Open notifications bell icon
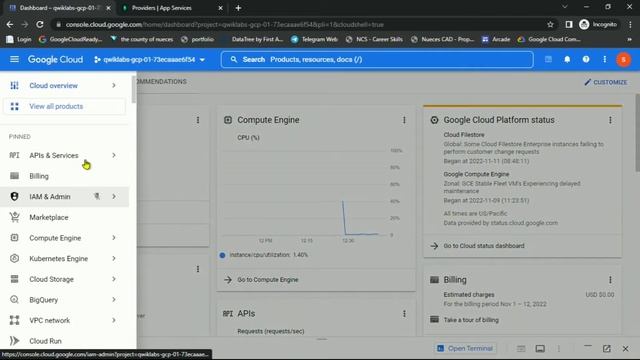The height and width of the screenshot is (360, 640). click(567, 60)
